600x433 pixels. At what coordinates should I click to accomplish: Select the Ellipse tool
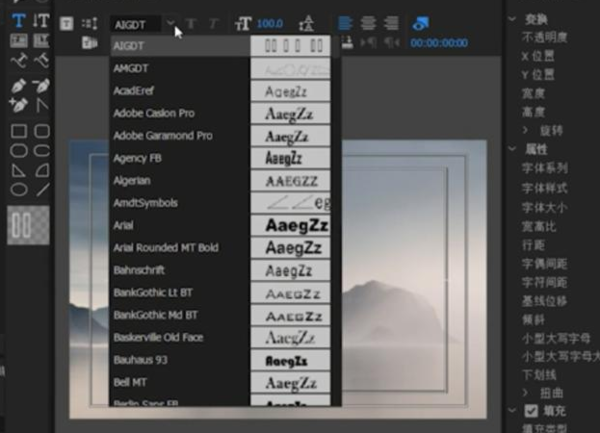pos(19,189)
